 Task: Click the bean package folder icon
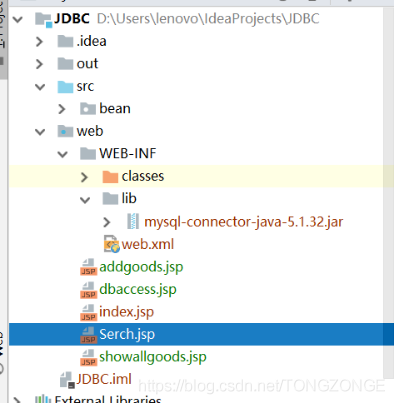click(x=88, y=109)
